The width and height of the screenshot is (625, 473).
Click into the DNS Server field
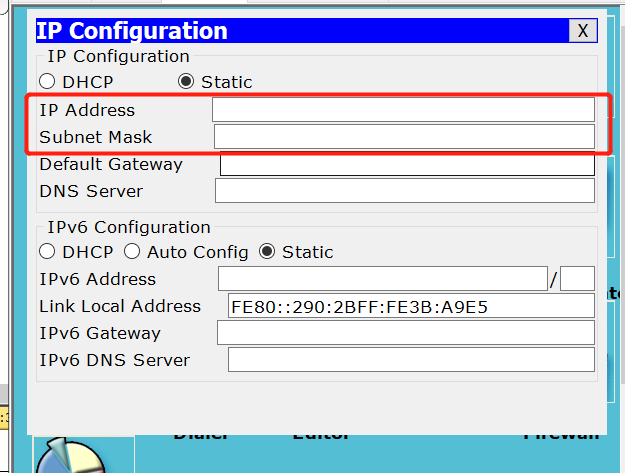click(x=404, y=191)
